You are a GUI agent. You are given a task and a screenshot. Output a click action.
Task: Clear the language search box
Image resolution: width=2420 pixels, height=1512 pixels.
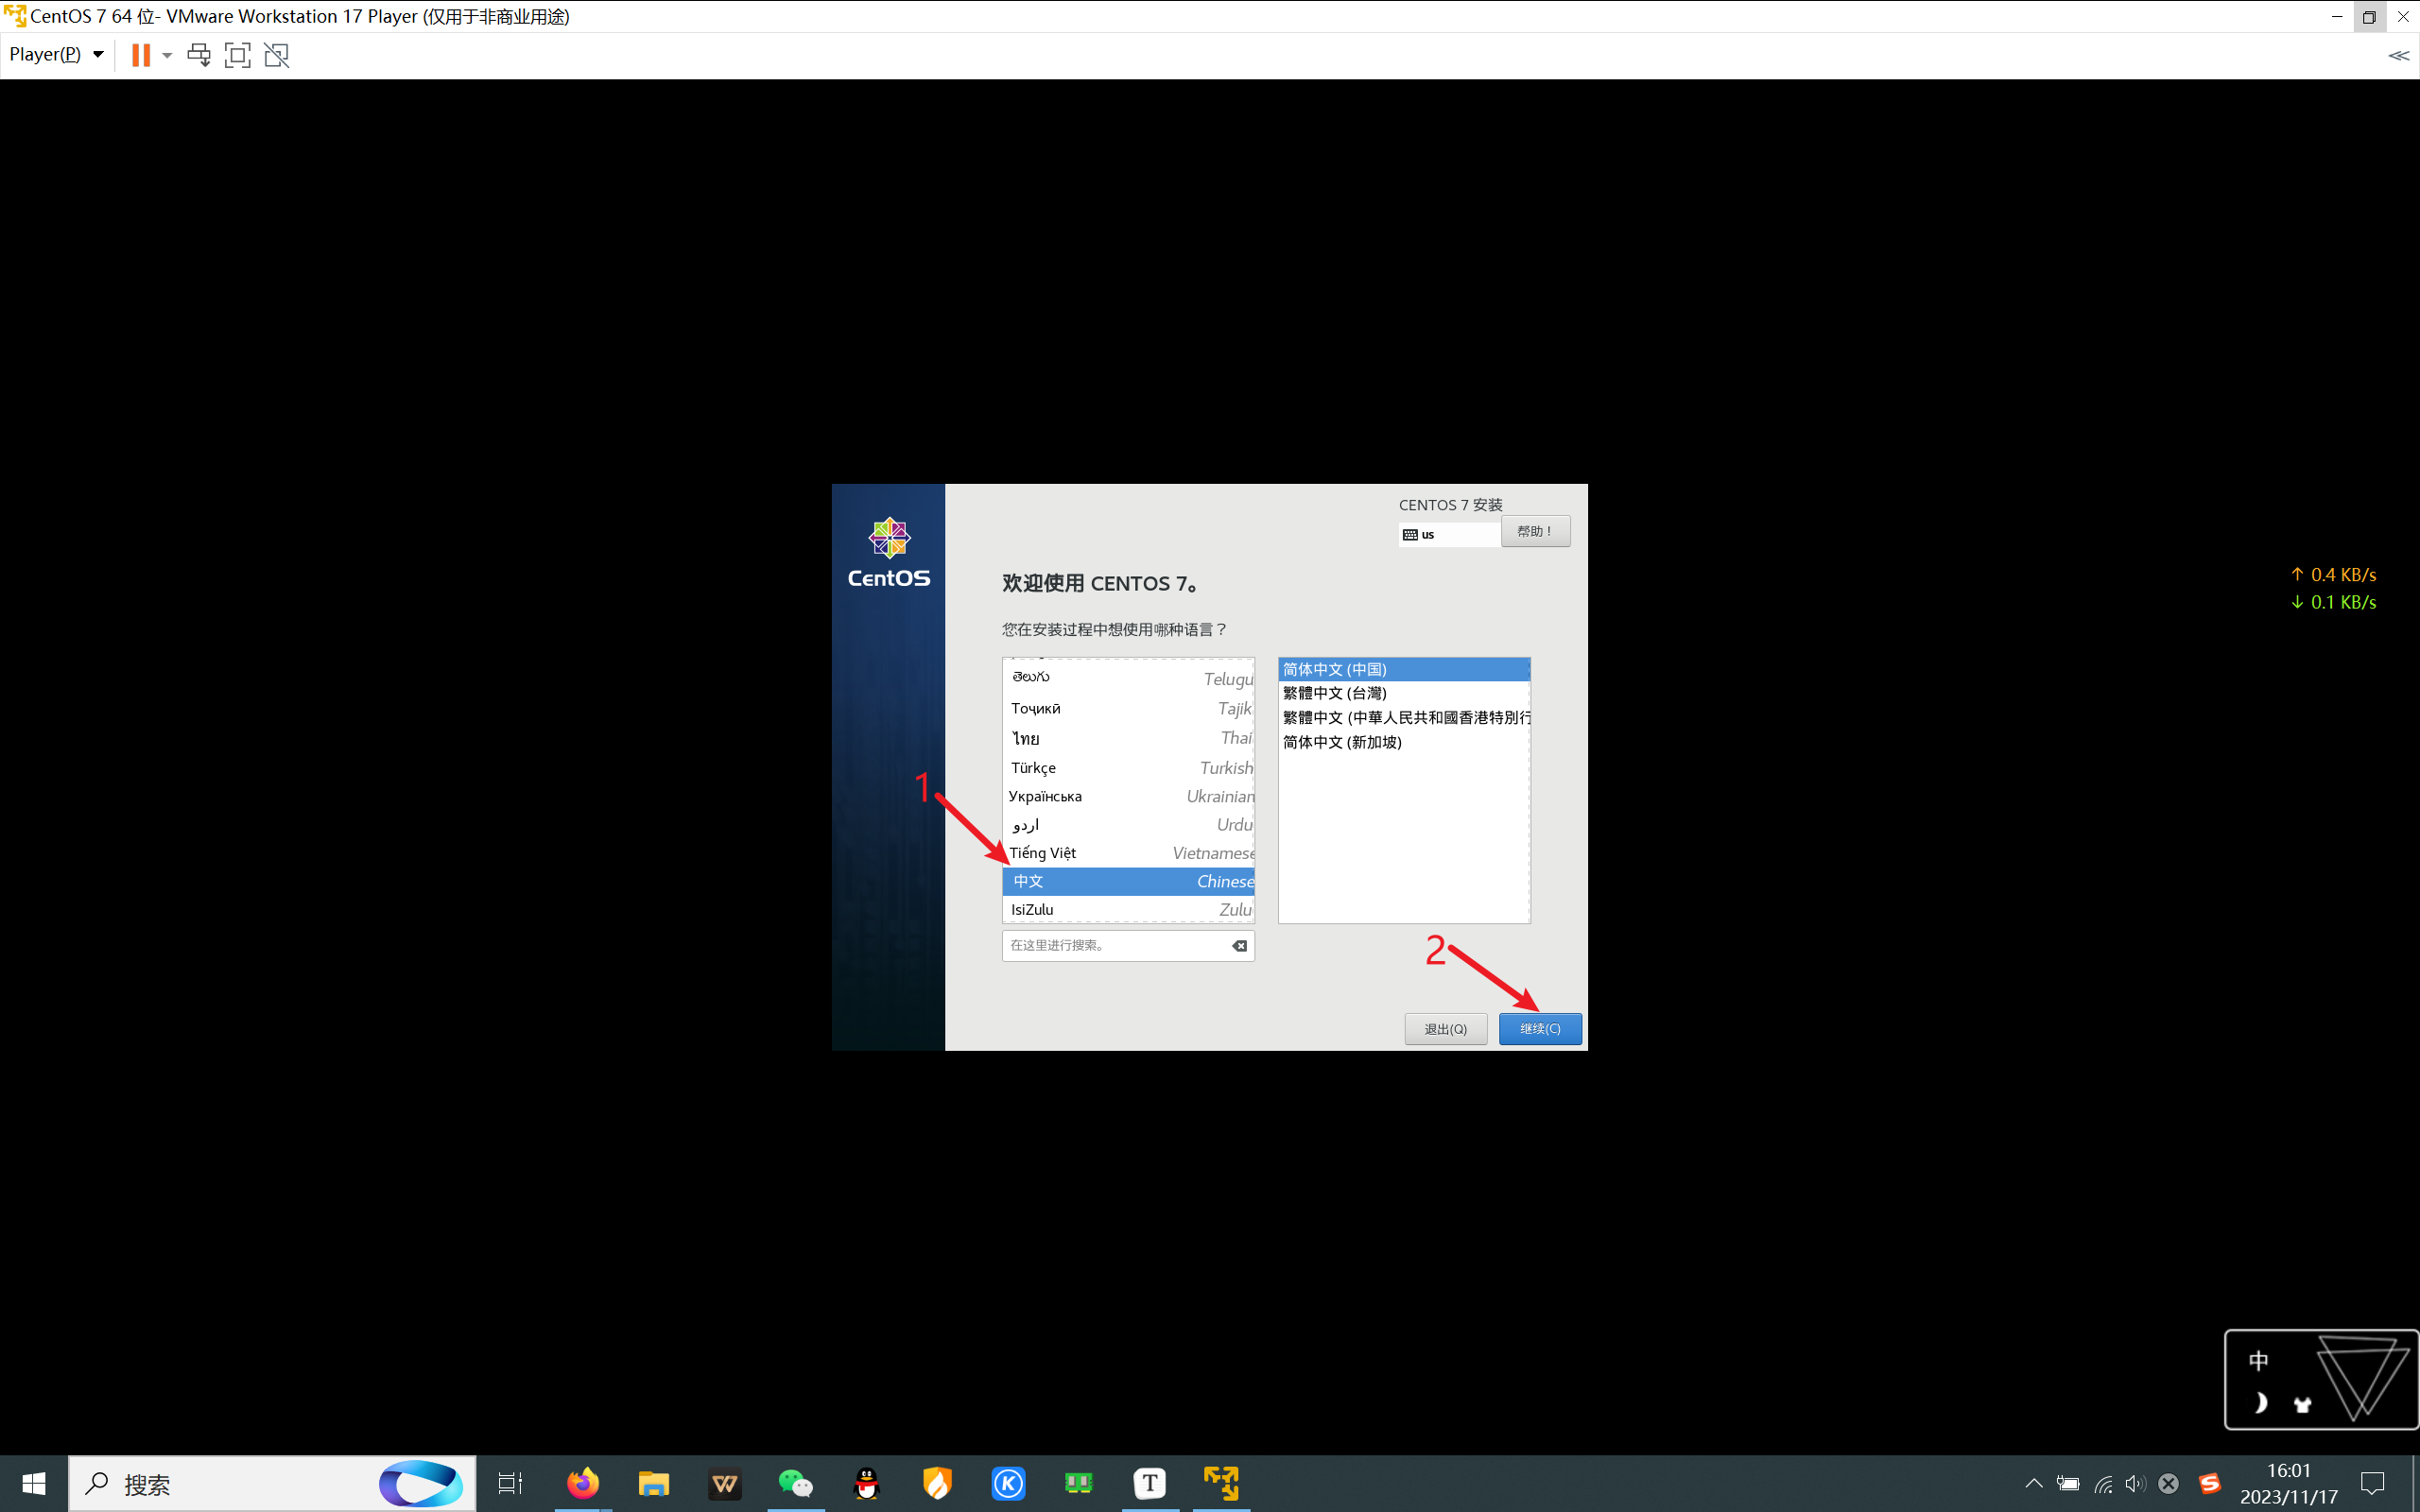pos(1239,945)
